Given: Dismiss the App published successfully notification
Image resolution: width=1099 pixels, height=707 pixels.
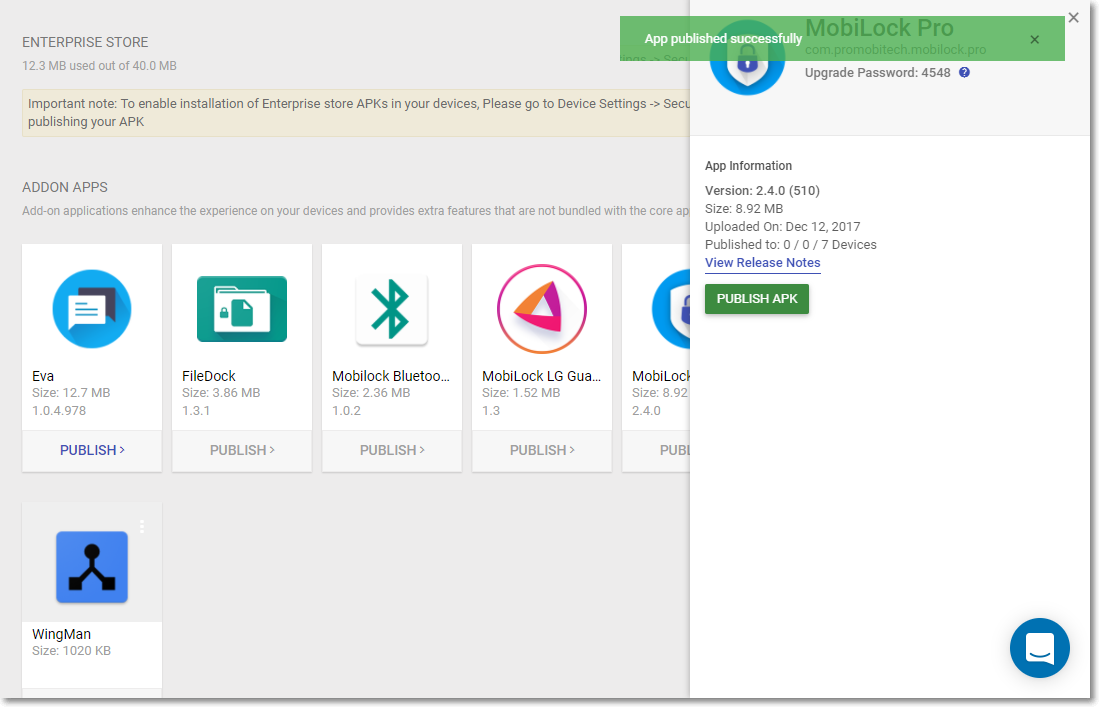Looking at the screenshot, I should [x=1035, y=39].
